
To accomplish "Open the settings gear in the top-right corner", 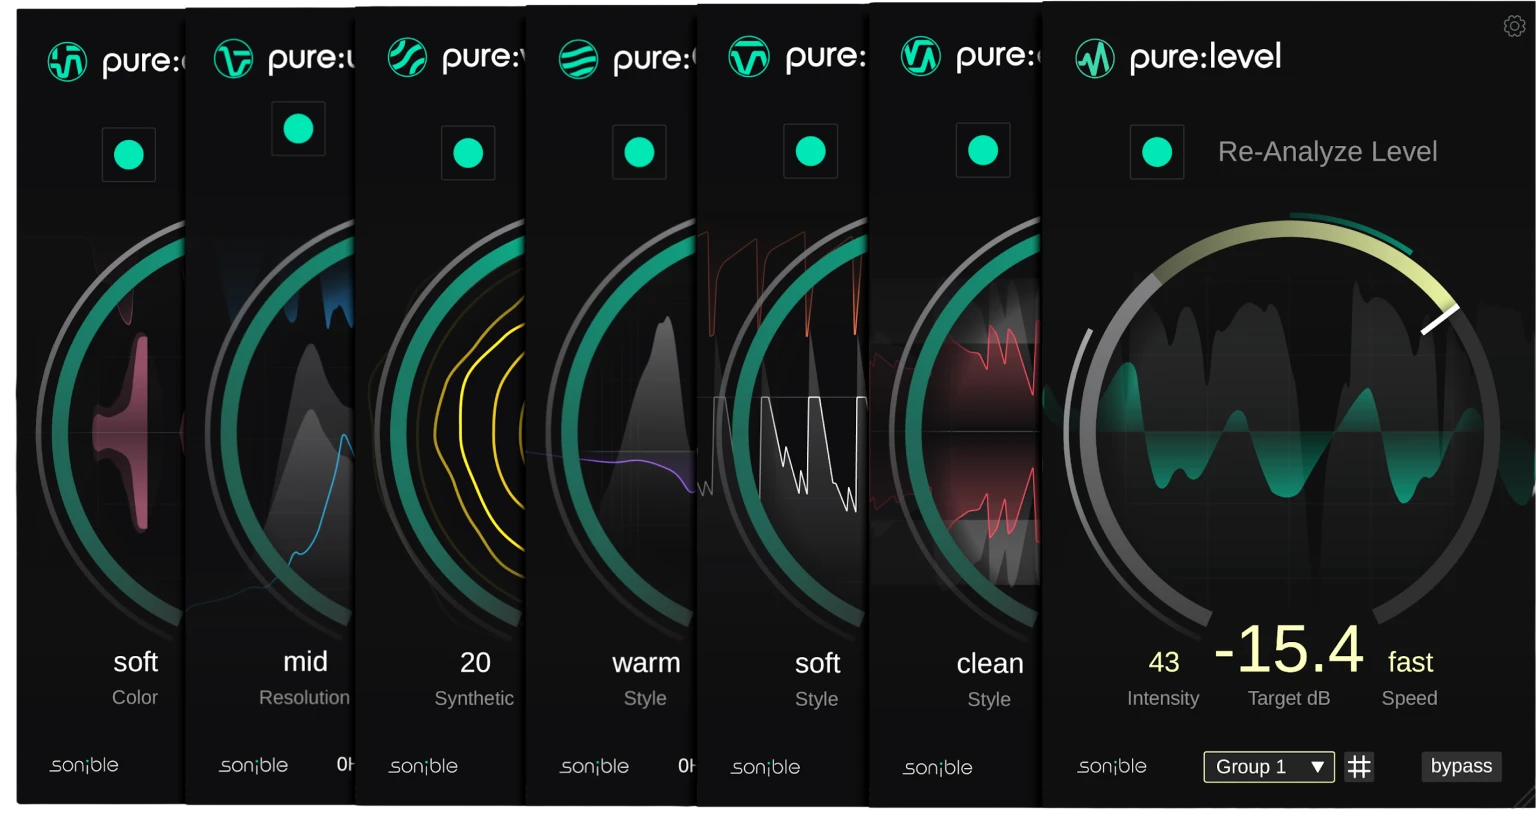I will (1514, 26).
